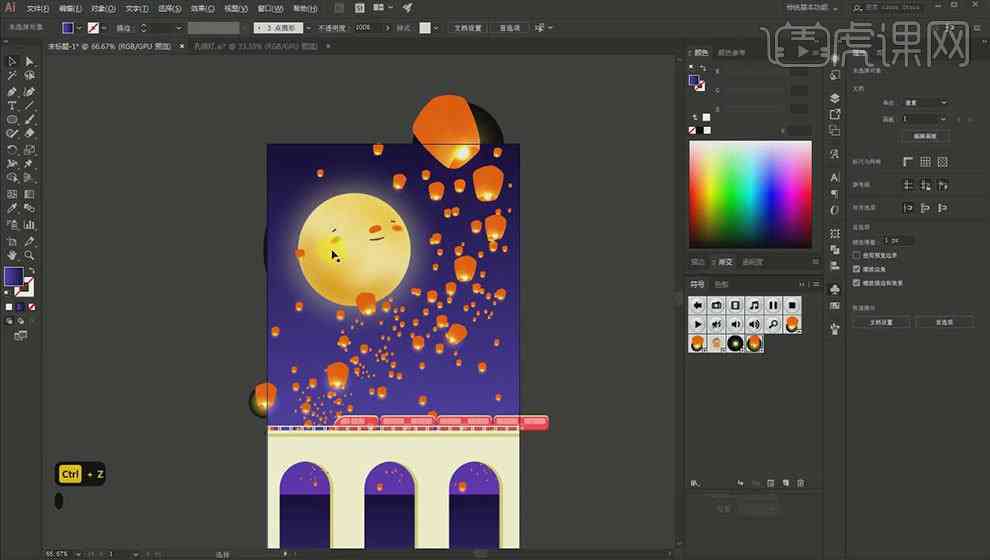The height and width of the screenshot is (560, 990).
Task: Open the stroke color dropdown in control bar
Action: click(104, 28)
